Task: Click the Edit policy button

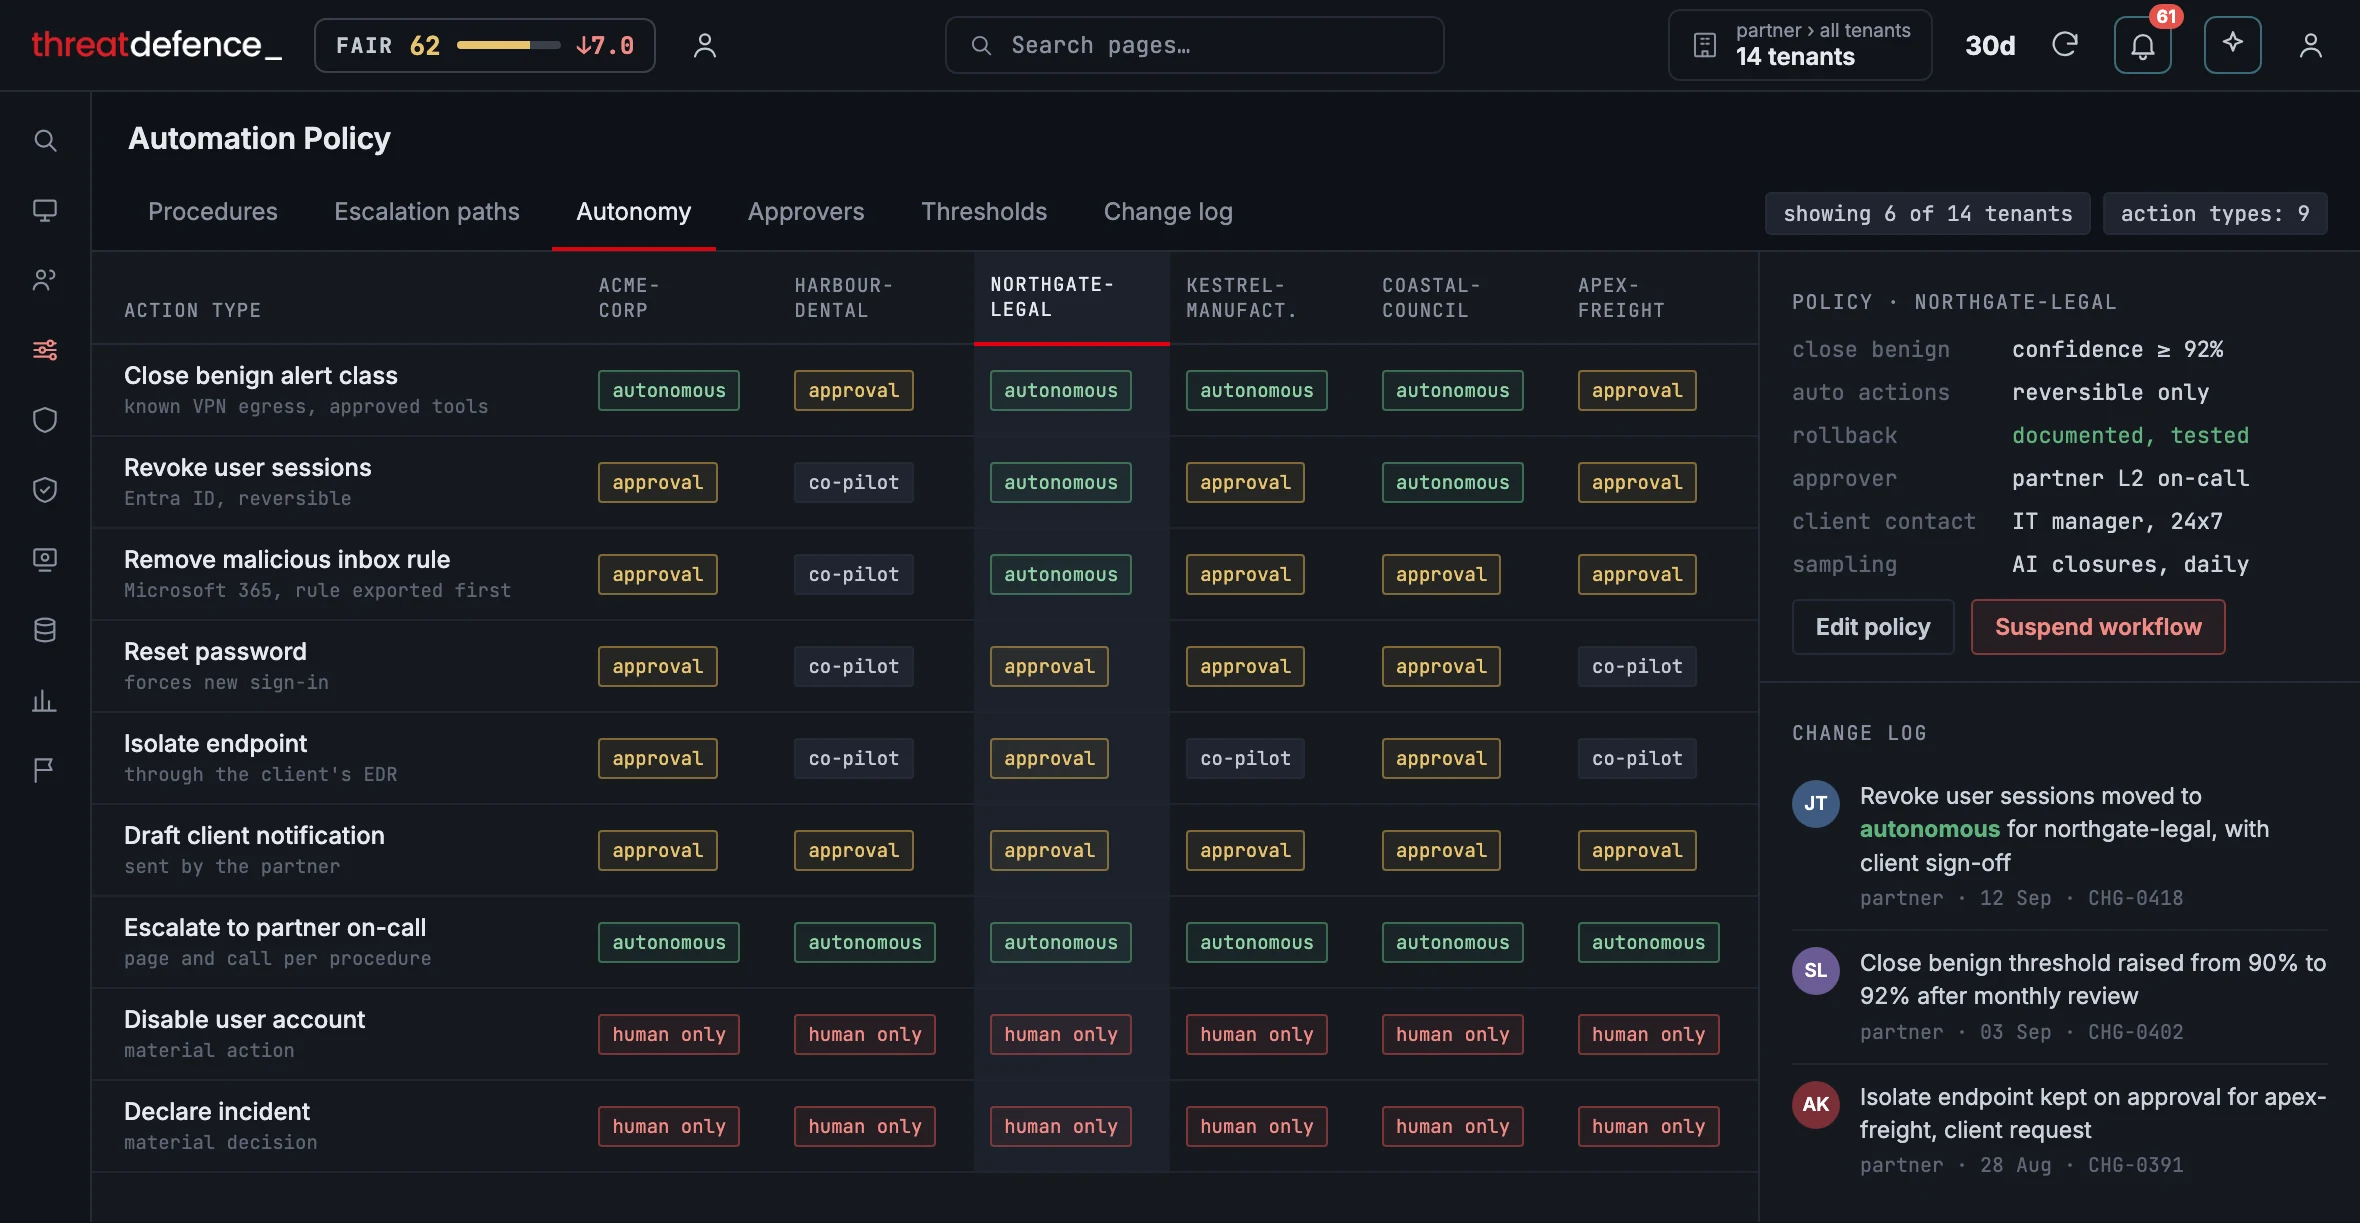Action: click(1873, 627)
